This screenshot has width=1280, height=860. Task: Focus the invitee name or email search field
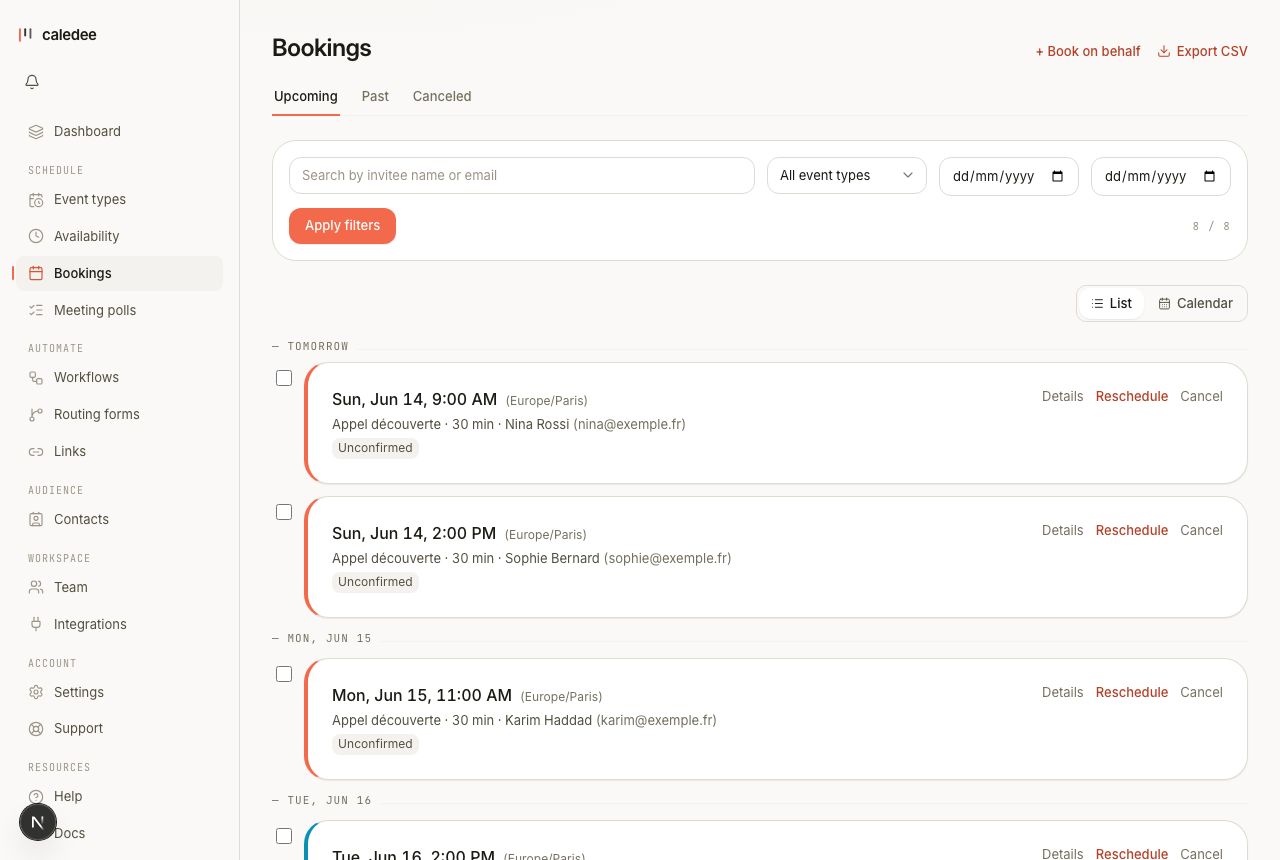point(522,175)
